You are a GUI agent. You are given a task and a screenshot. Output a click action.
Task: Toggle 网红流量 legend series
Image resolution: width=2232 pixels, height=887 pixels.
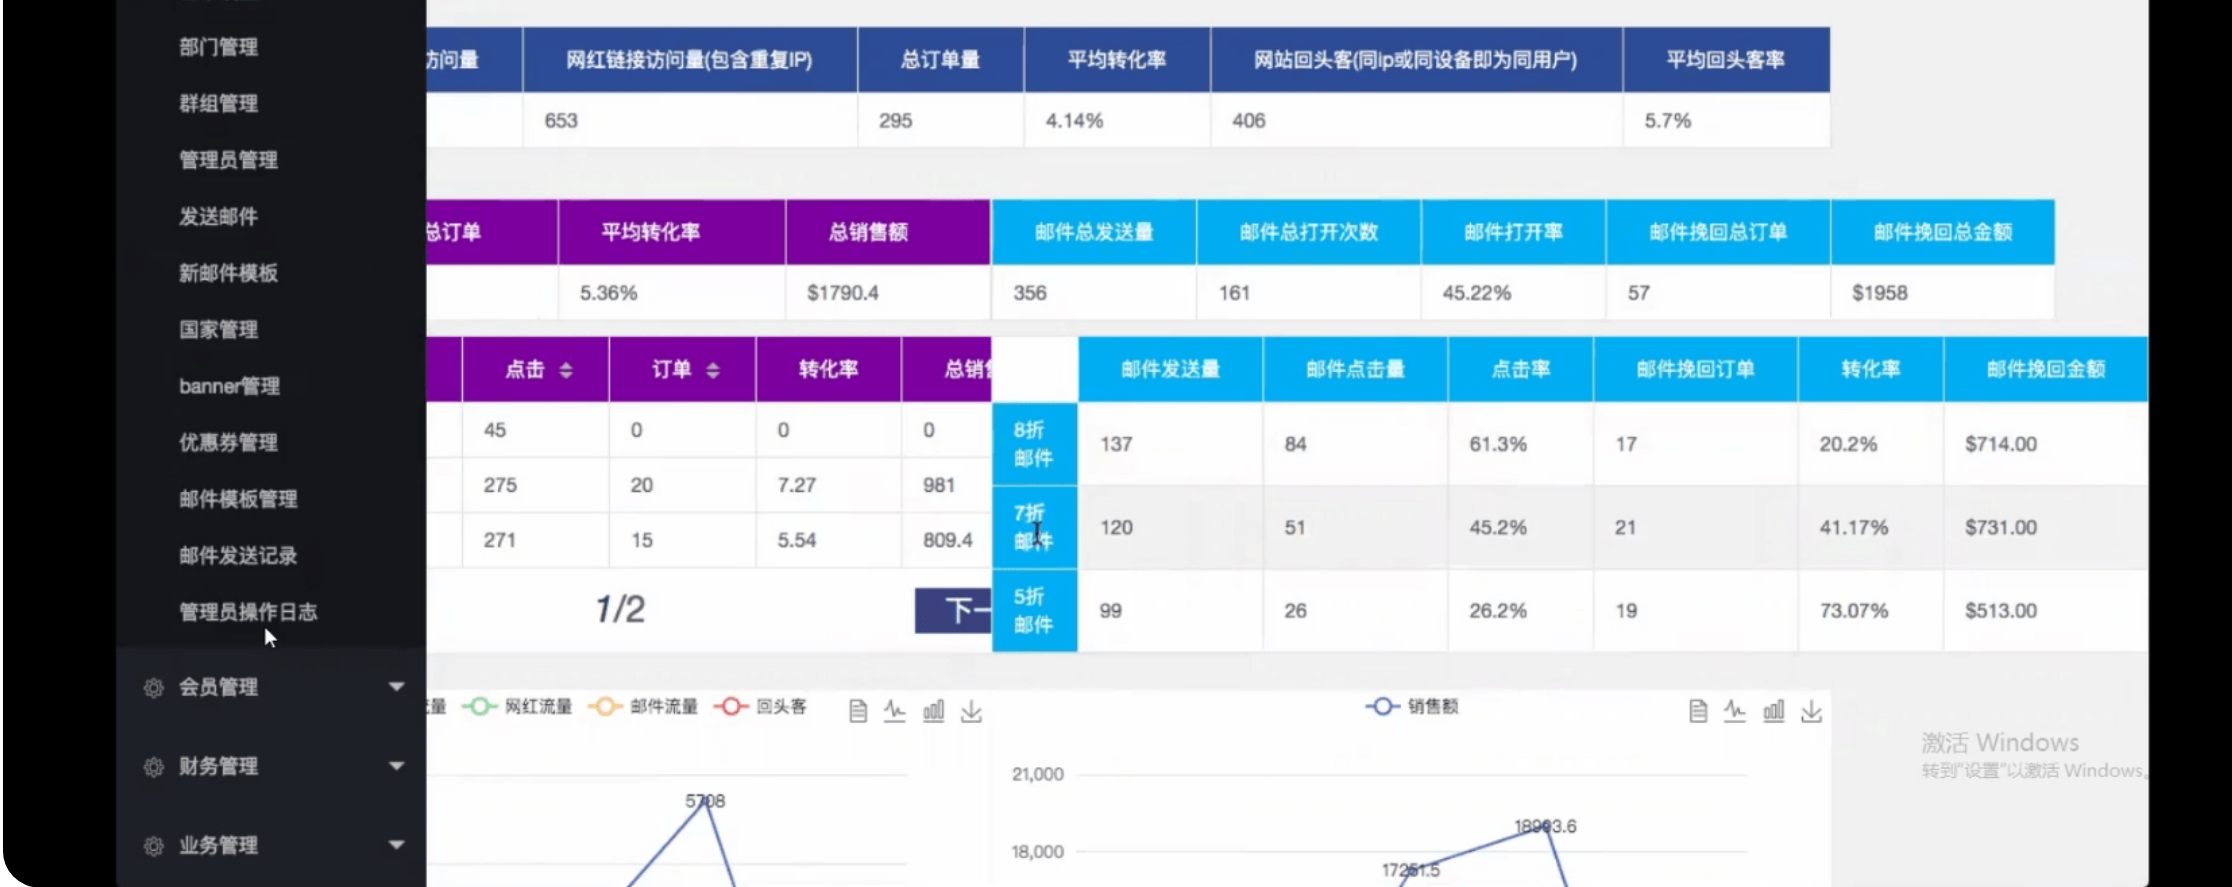(x=516, y=706)
